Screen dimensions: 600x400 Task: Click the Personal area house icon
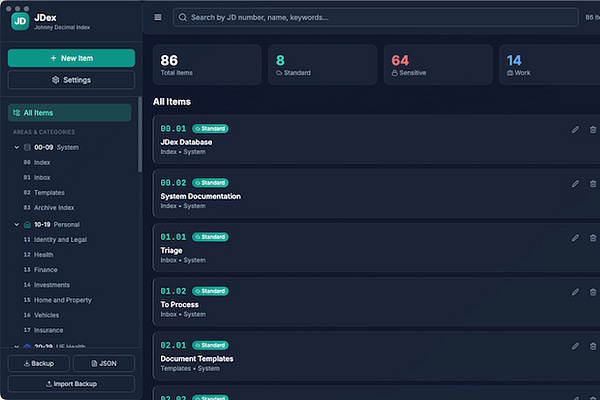[x=27, y=224]
